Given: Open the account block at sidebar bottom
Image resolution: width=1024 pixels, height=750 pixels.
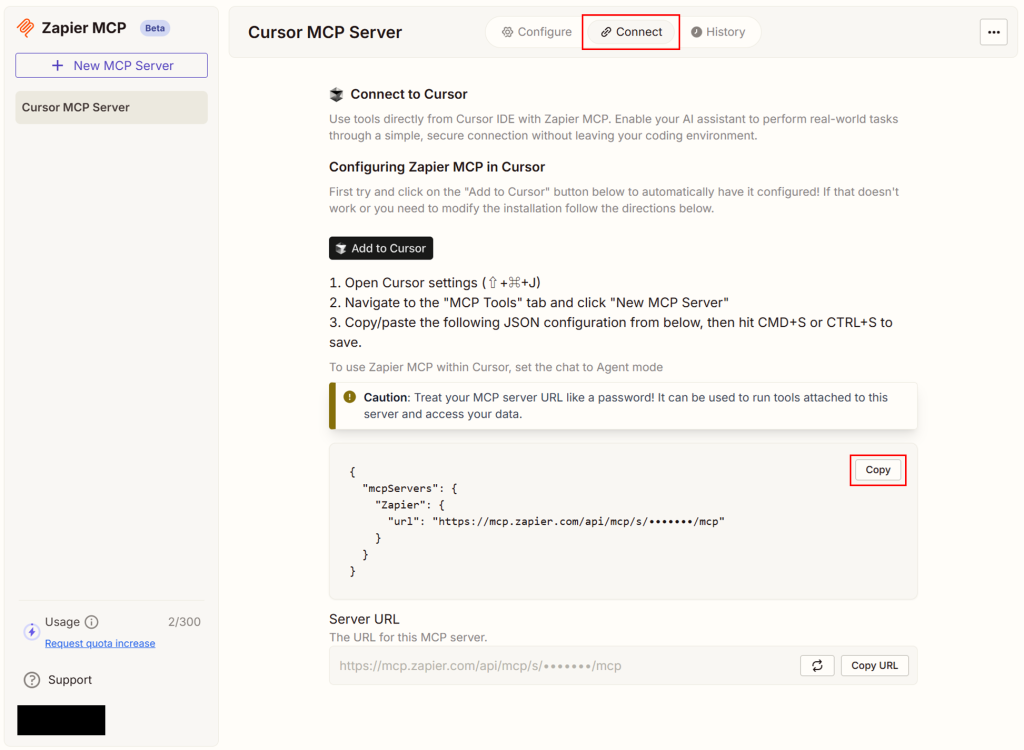Looking at the screenshot, I should (61, 720).
